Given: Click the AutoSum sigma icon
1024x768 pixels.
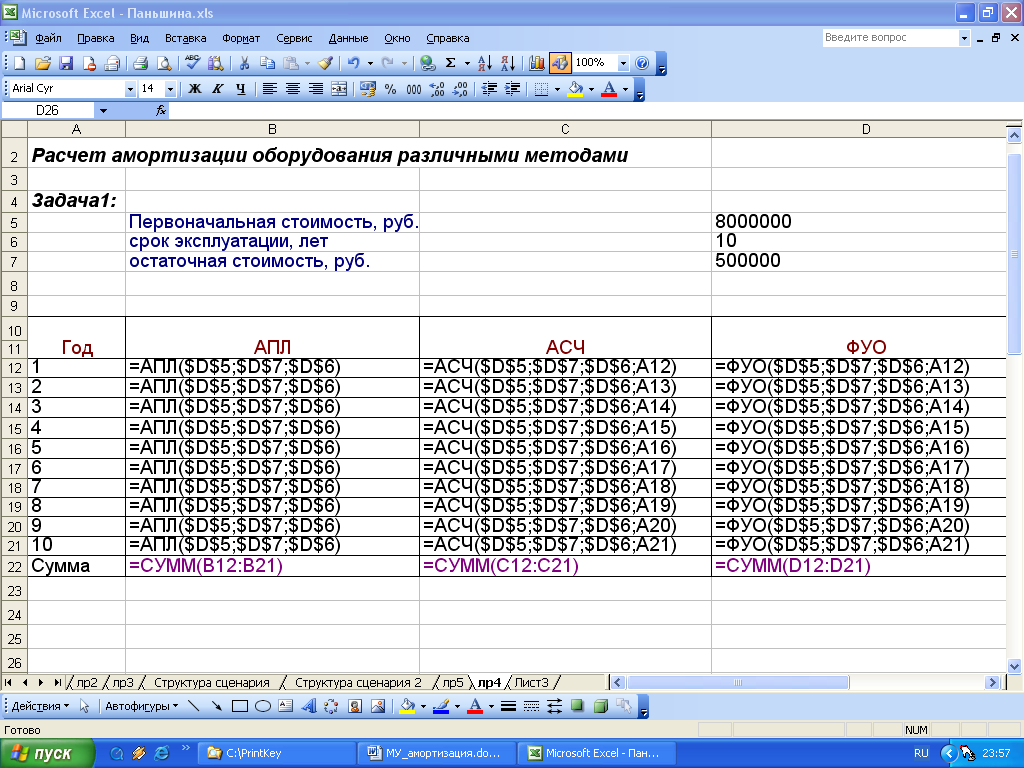Looking at the screenshot, I should coord(451,63).
